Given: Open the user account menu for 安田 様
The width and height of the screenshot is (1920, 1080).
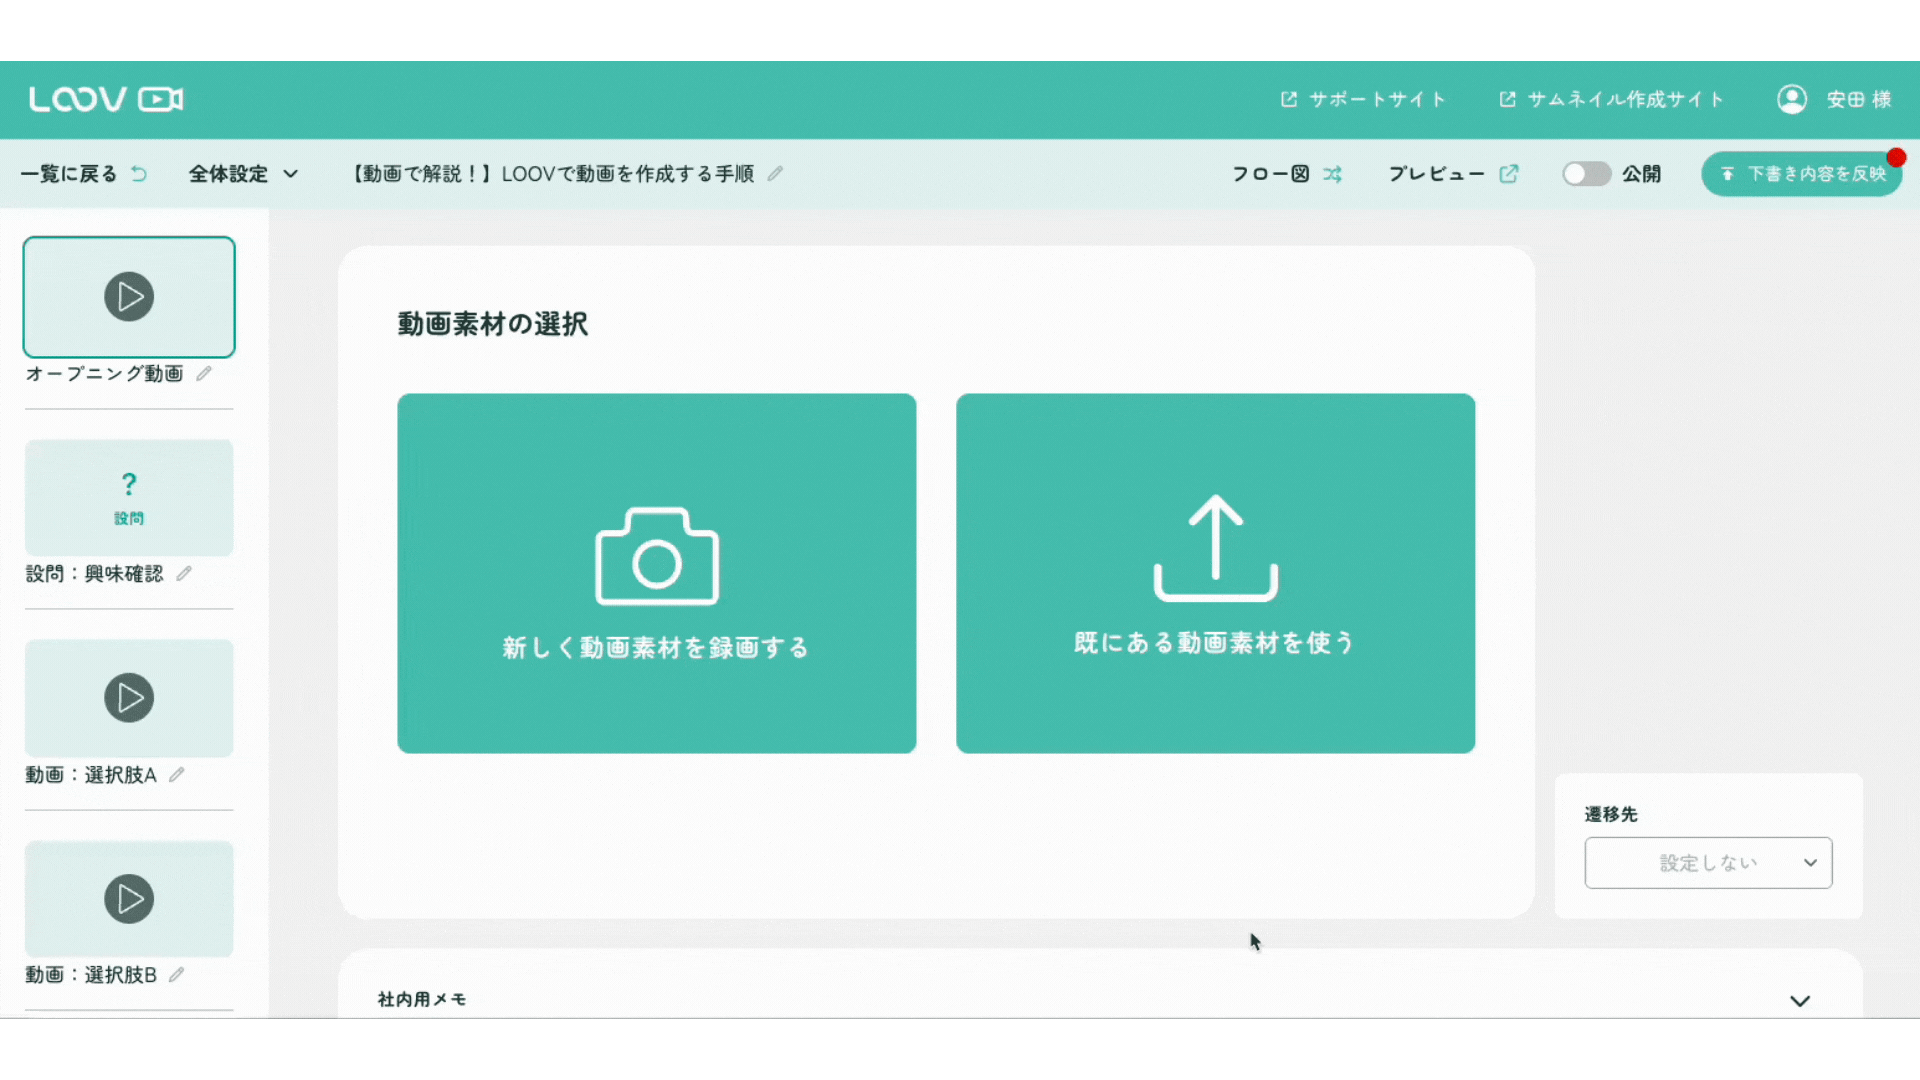Looking at the screenshot, I should pos(1793,99).
